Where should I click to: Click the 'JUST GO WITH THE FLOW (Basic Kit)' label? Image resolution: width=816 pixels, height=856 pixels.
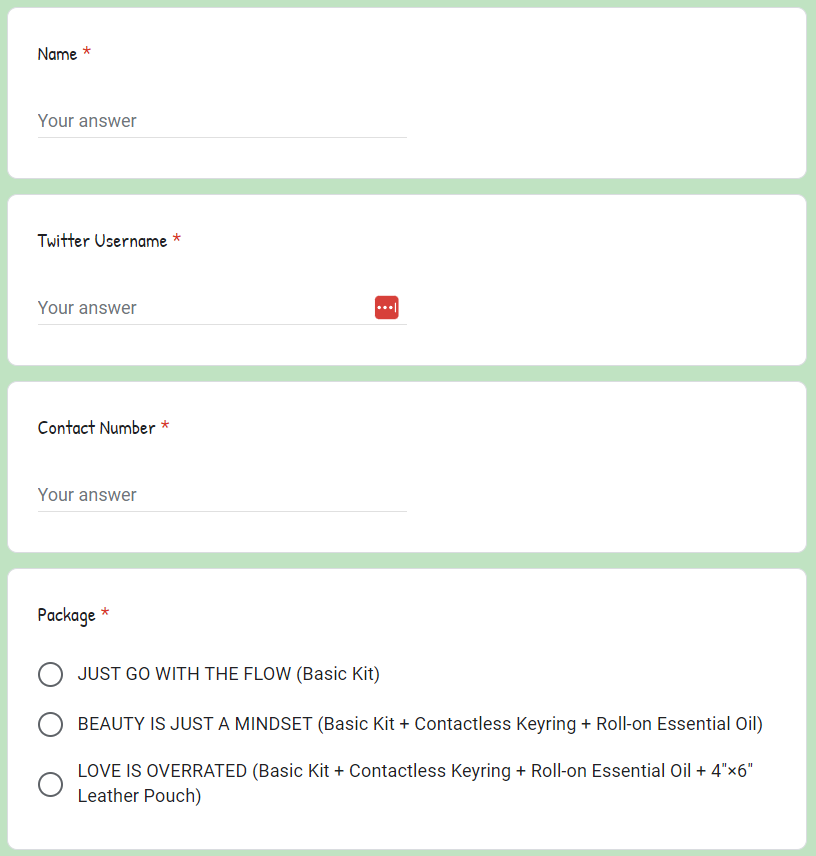click(x=229, y=674)
